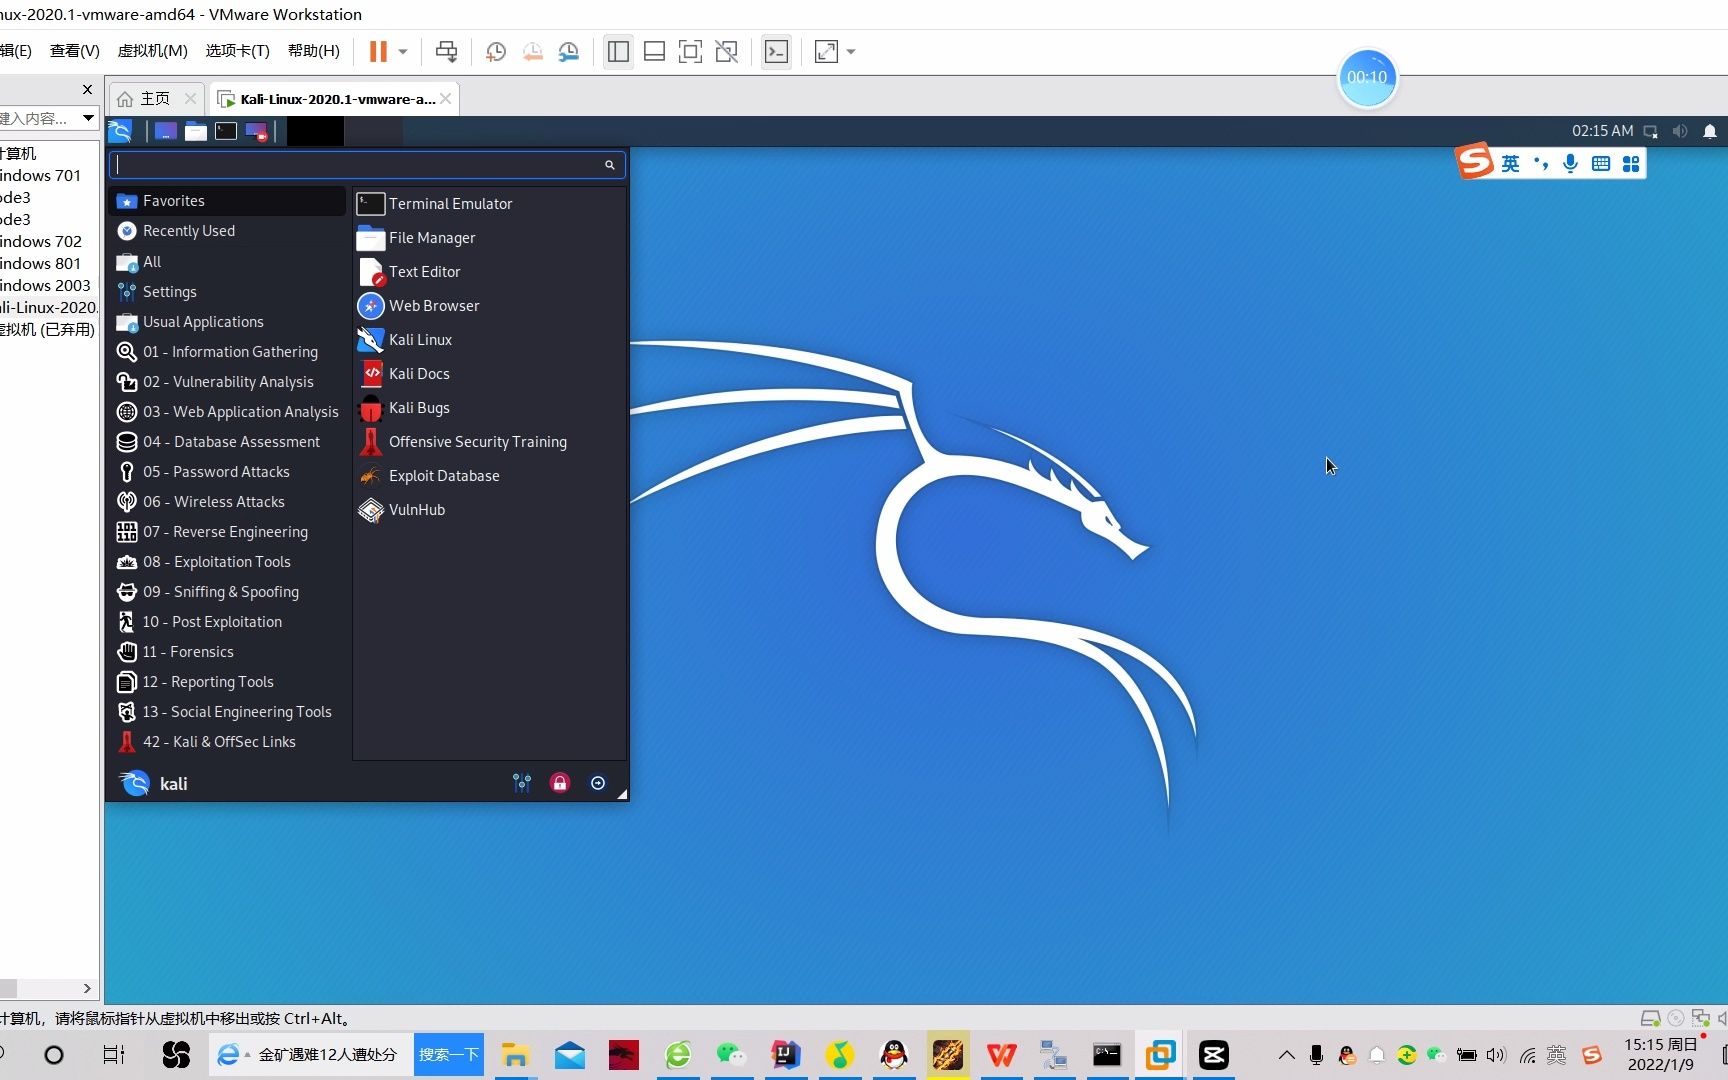Screen dimensions: 1728x1080
Task: Open QQ penguin icon in Windows taskbar
Action: point(893,1055)
